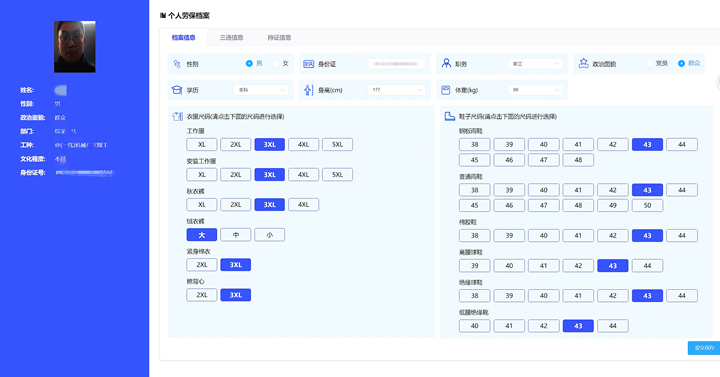Click the gender icon beside 性别

(177, 64)
